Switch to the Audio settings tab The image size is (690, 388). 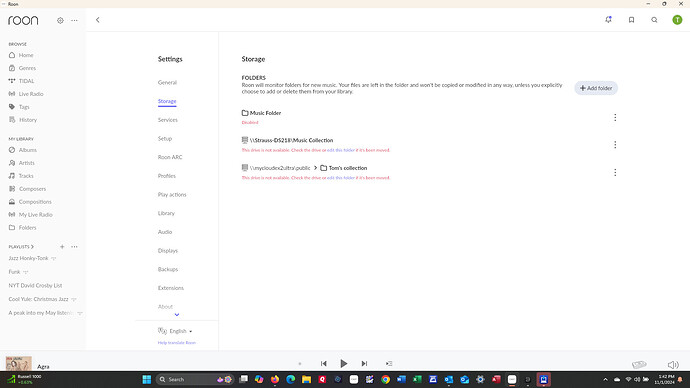tap(165, 232)
